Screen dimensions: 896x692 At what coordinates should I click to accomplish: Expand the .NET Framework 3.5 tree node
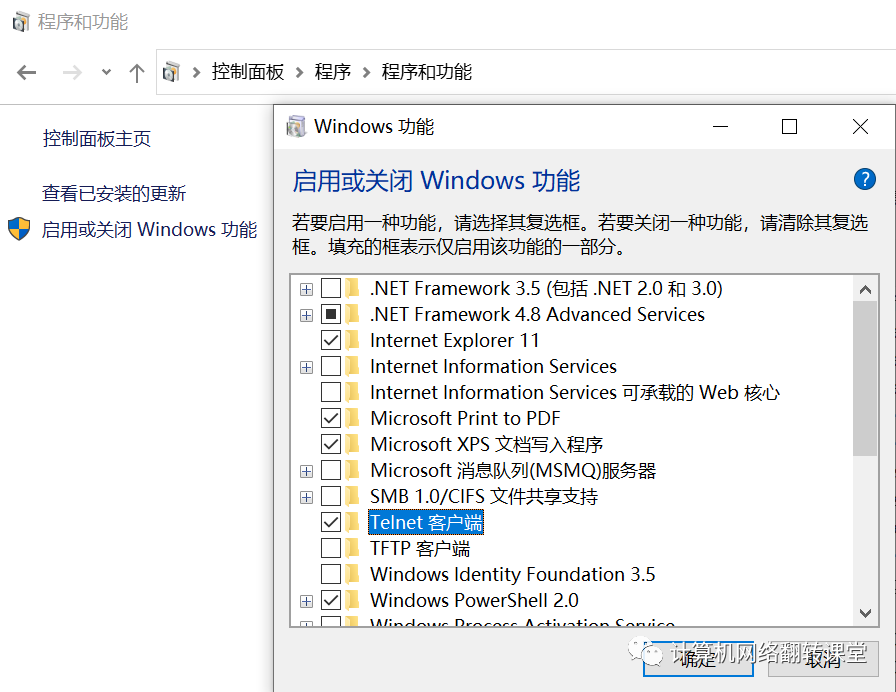tap(306, 289)
